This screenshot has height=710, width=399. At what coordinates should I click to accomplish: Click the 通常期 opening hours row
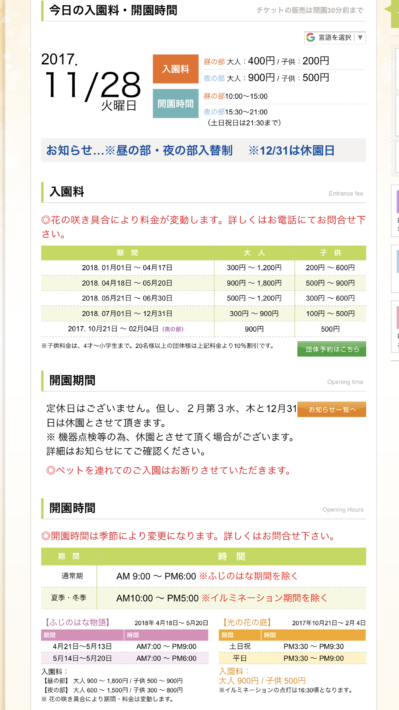(203, 576)
